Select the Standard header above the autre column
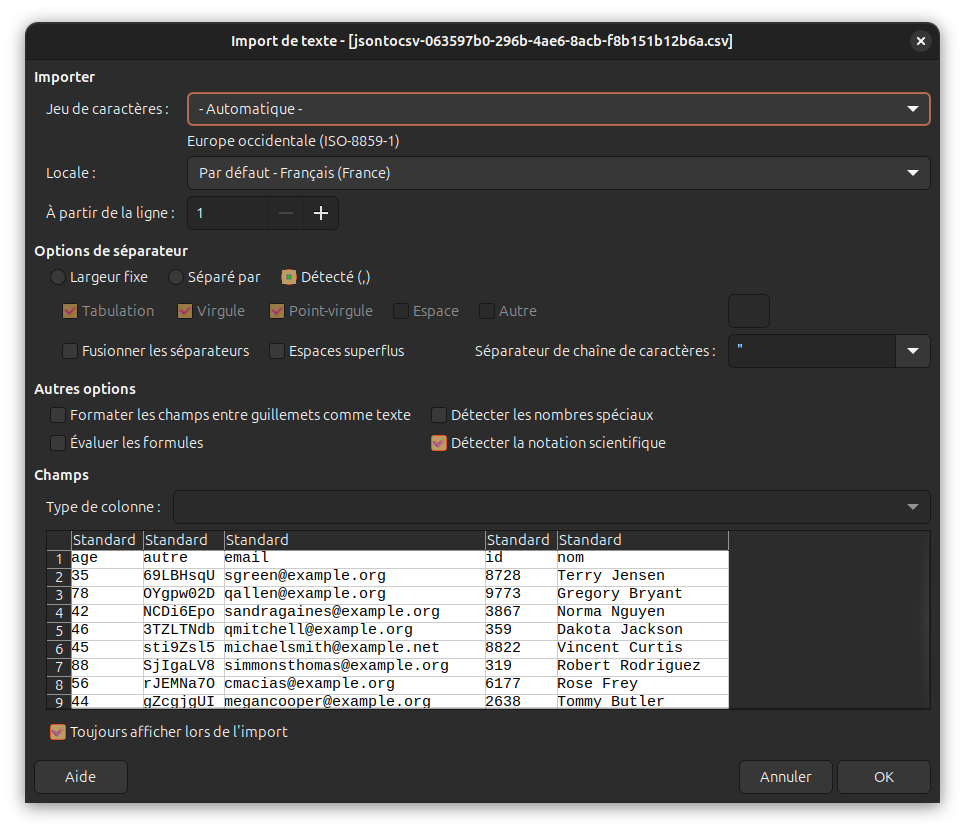965x831 pixels. coord(183,540)
